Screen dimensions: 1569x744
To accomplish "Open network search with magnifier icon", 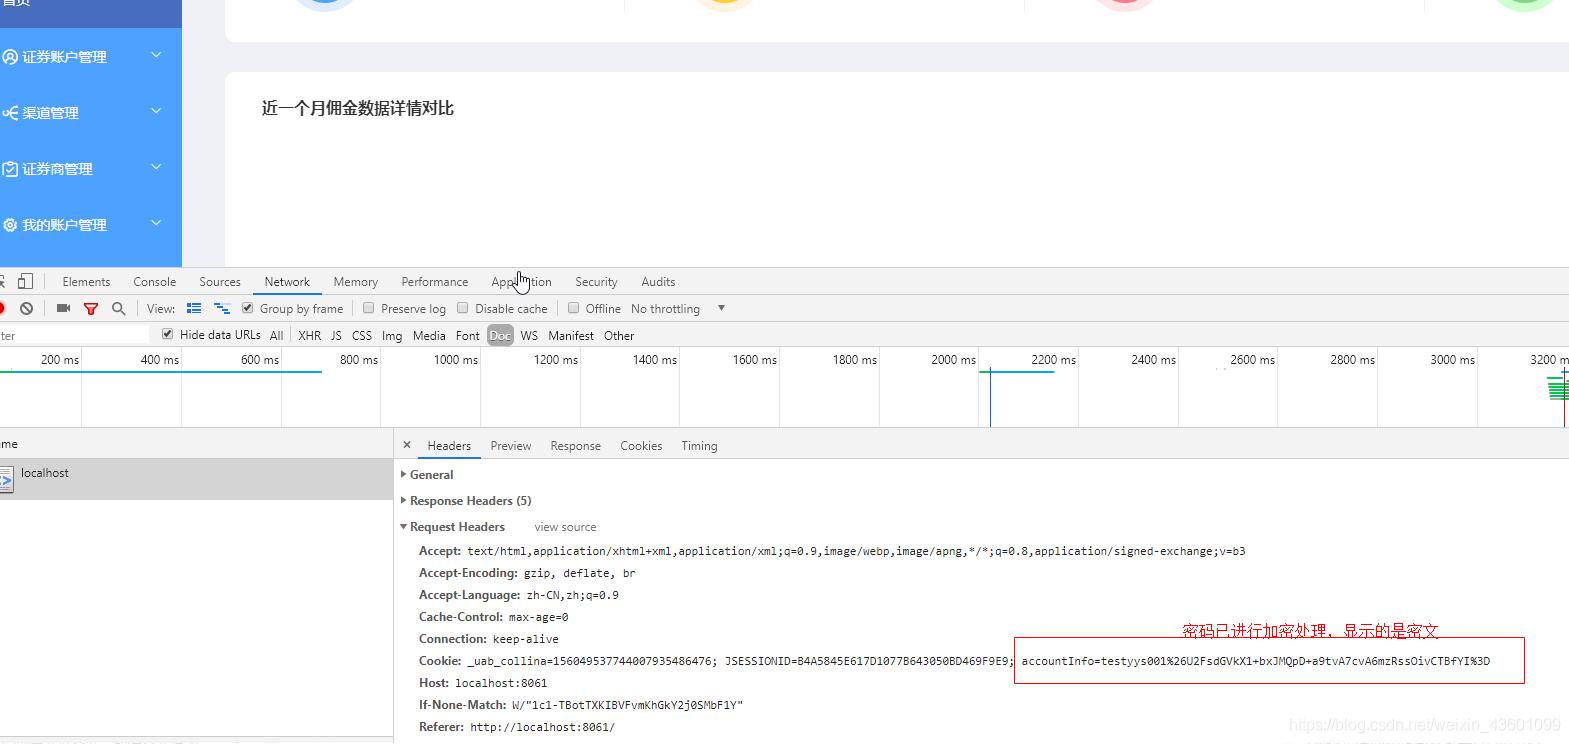I will coord(119,309).
